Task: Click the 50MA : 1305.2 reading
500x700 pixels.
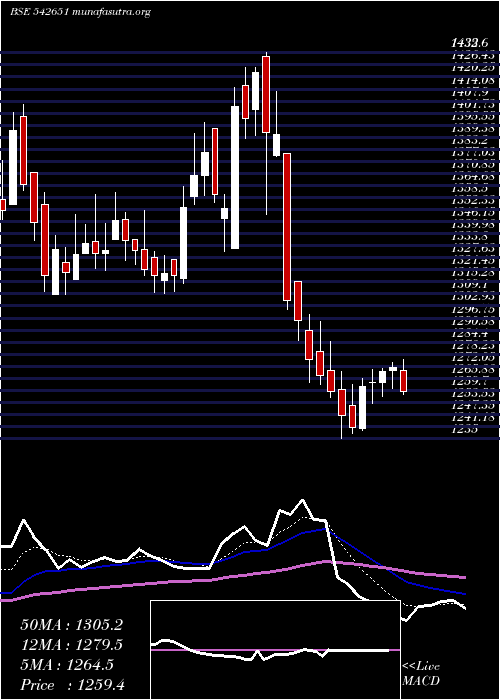Action: (71, 625)
